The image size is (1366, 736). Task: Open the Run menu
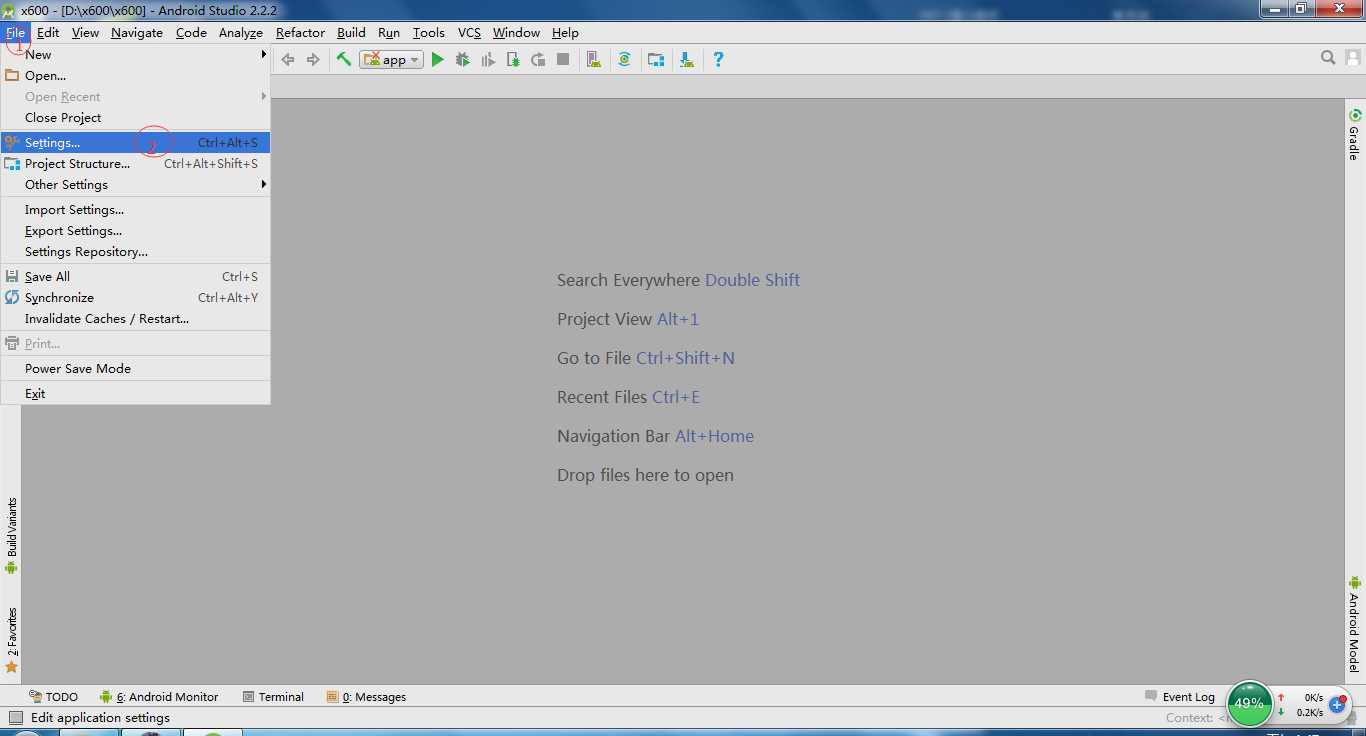tap(389, 32)
